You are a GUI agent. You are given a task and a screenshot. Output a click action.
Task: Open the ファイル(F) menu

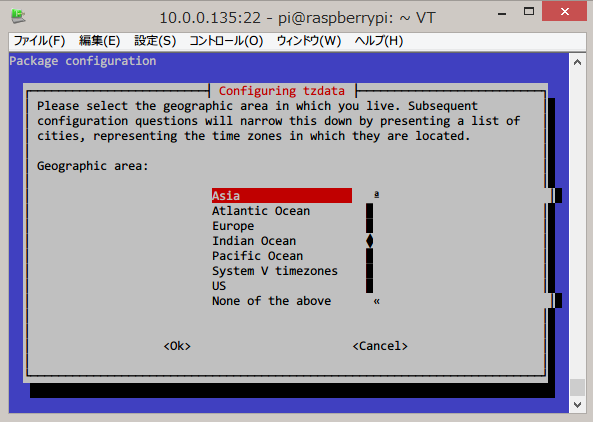39,40
